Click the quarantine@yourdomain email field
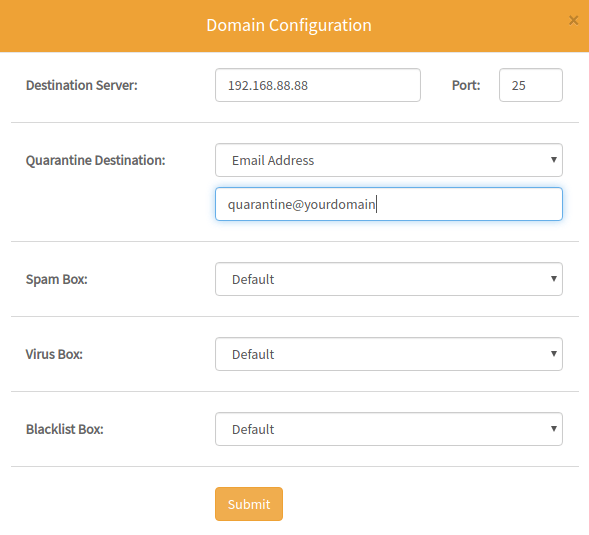This screenshot has width=589, height=535. 389,204
